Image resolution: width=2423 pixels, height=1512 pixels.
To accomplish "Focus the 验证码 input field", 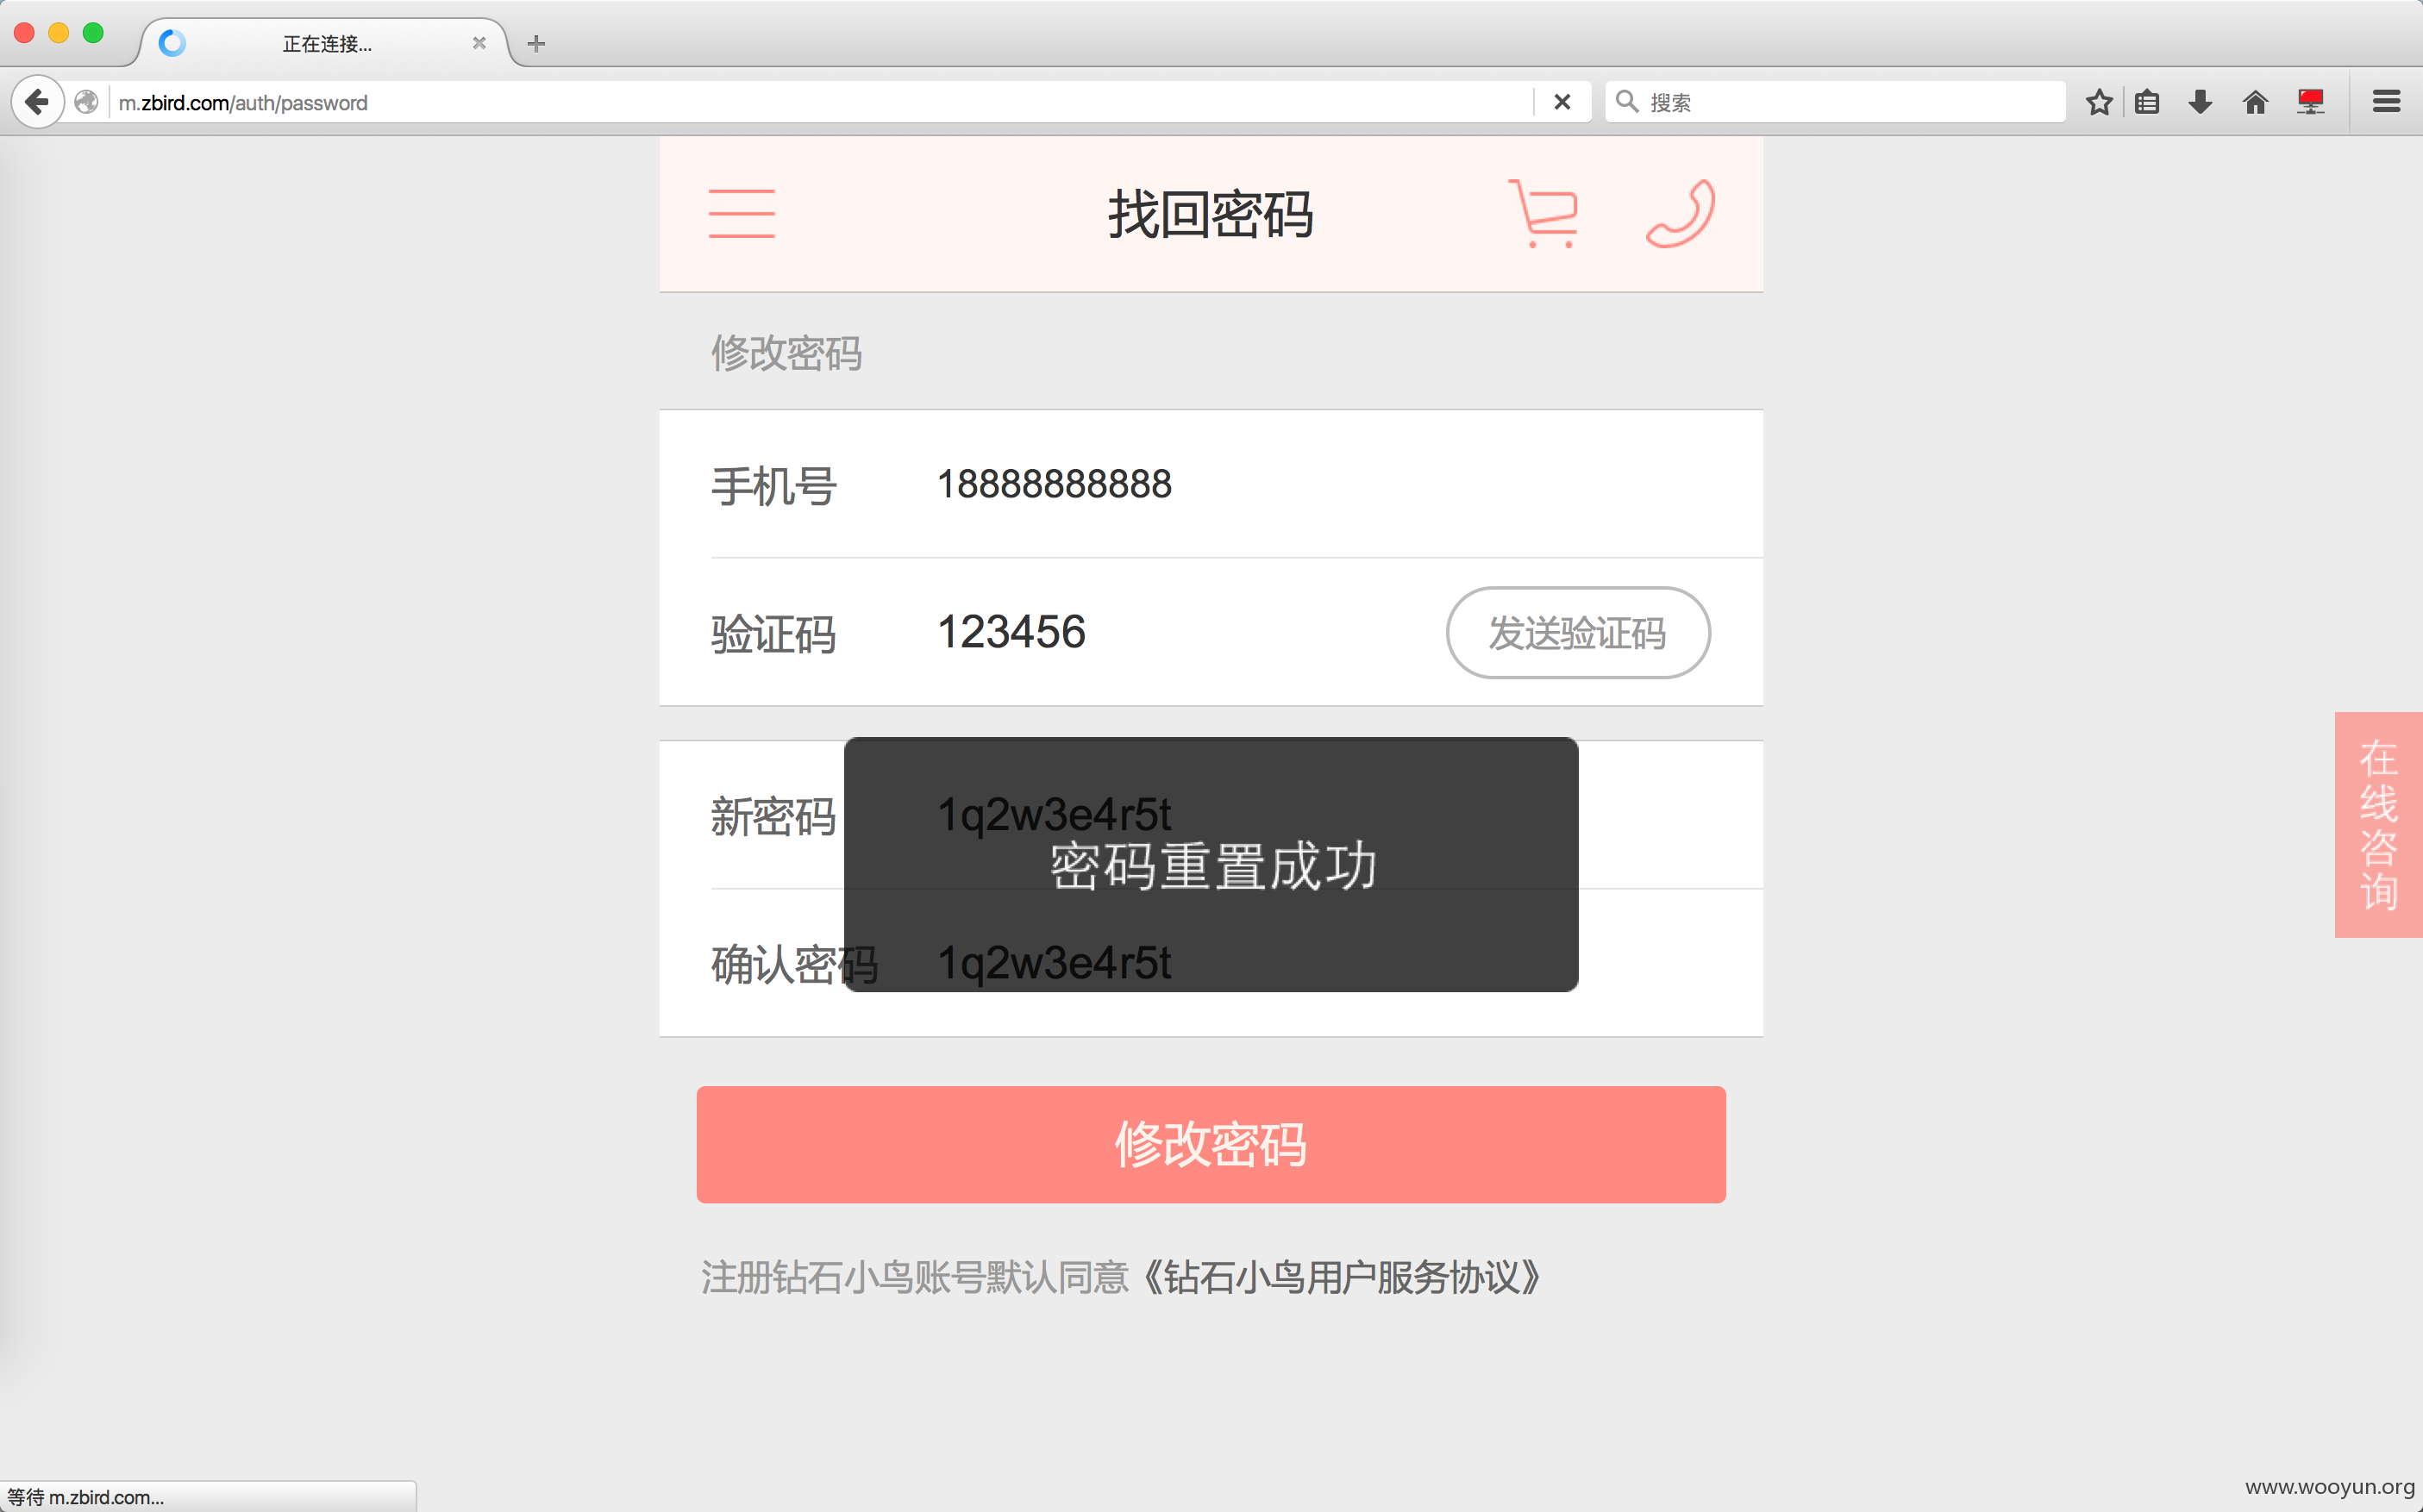I will pyautogui.click(x=1180, y=632).
